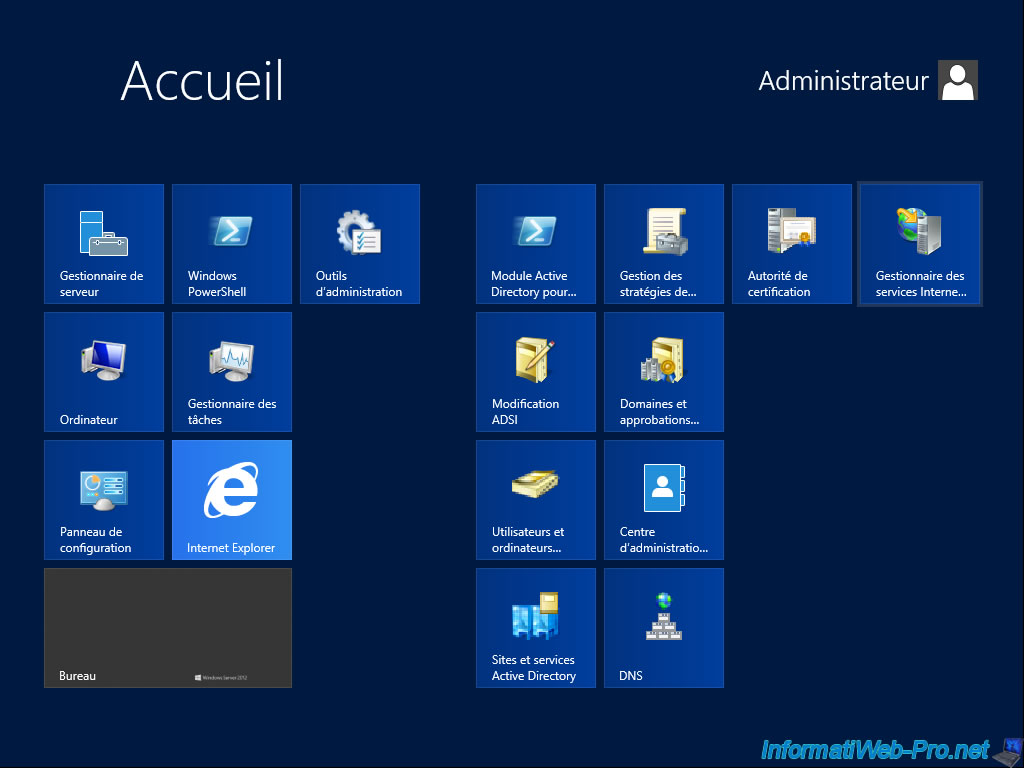Switch to the Bureau desktop tile
This screenshot has height=768, width=1024.
coord(168,628)
